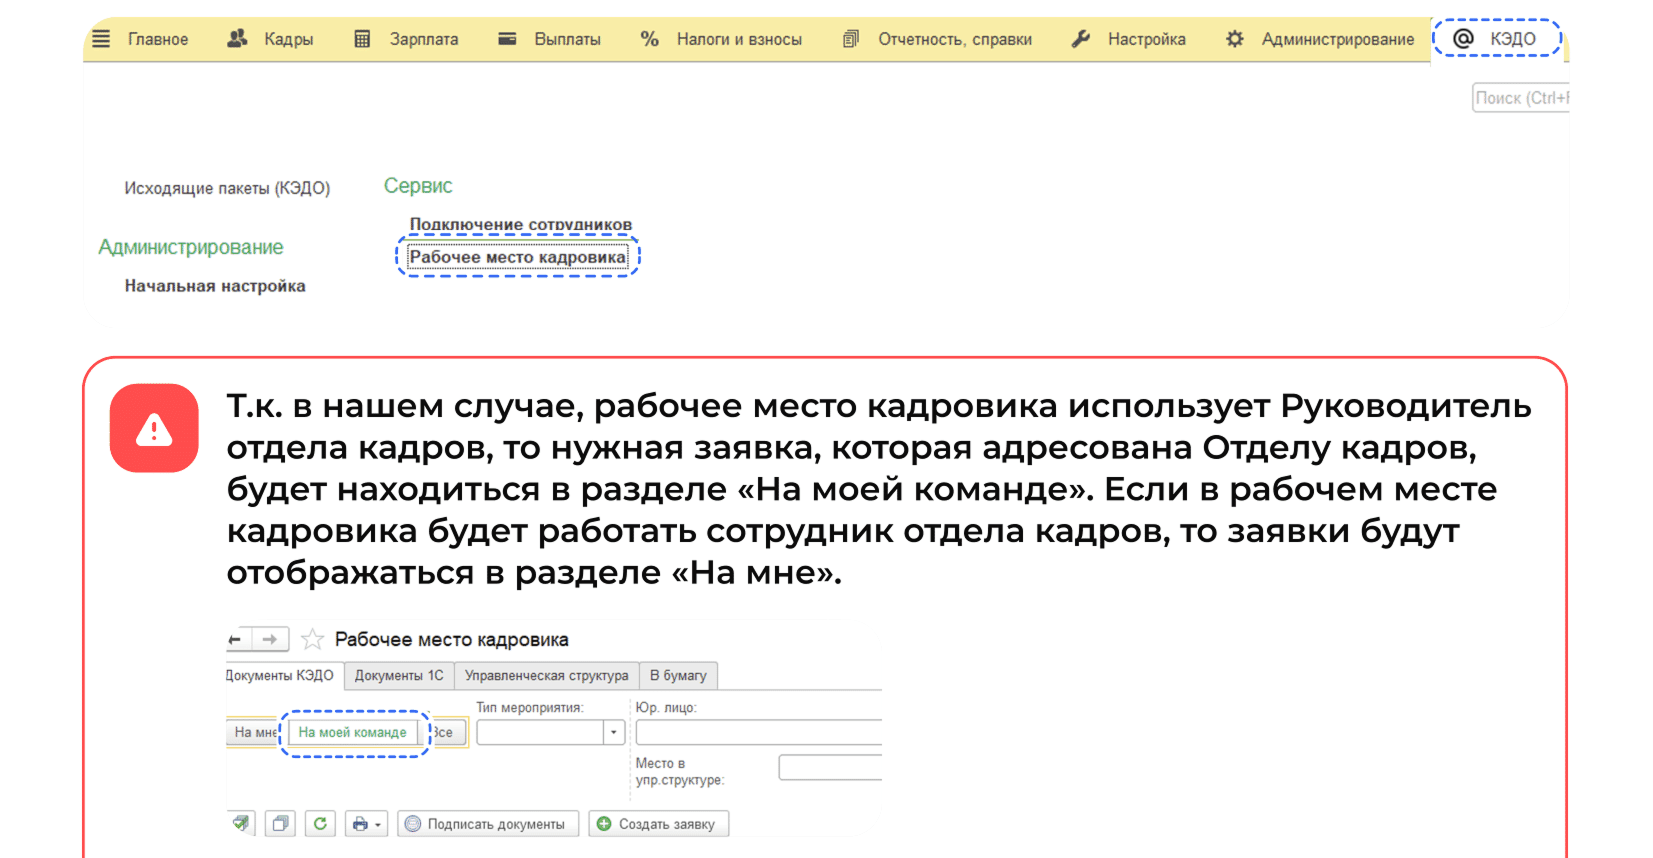Click the 'Юр. лицо' input field
1653x858 pixels.
tap(758, 733)
